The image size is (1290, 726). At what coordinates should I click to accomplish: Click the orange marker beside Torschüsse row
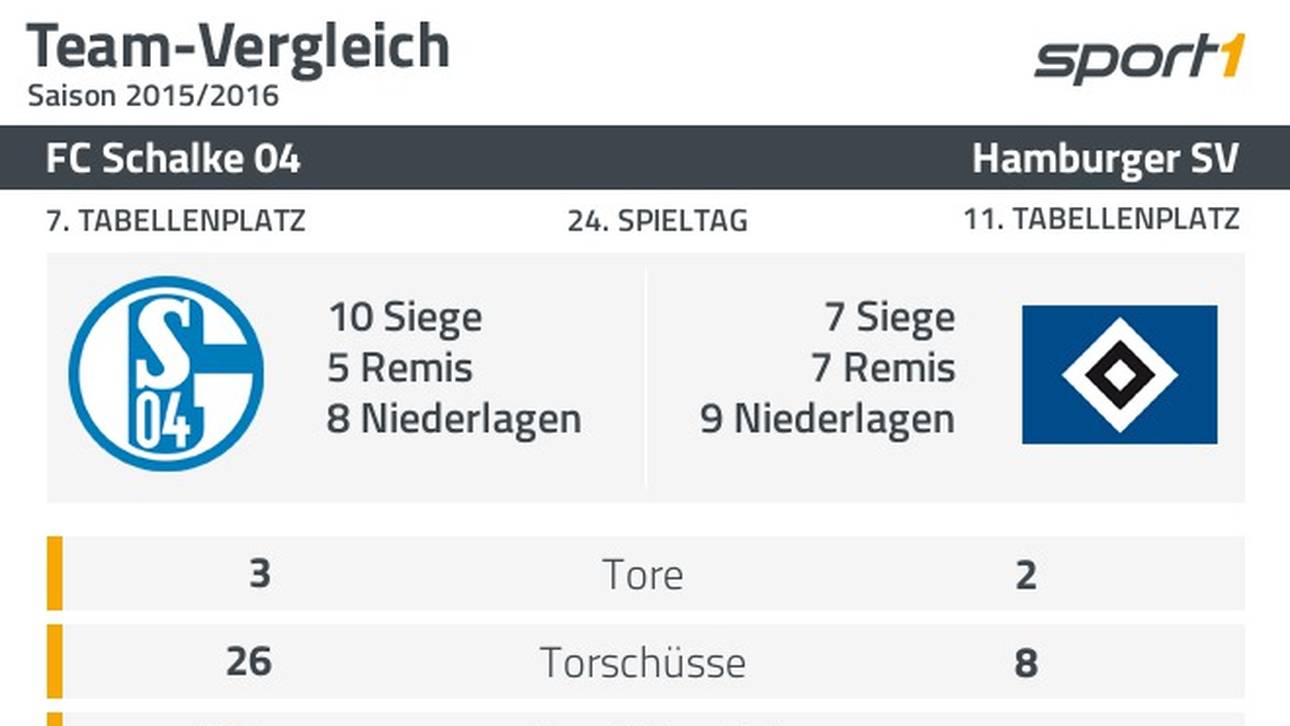pyautogui.click(x=55, y=662)
